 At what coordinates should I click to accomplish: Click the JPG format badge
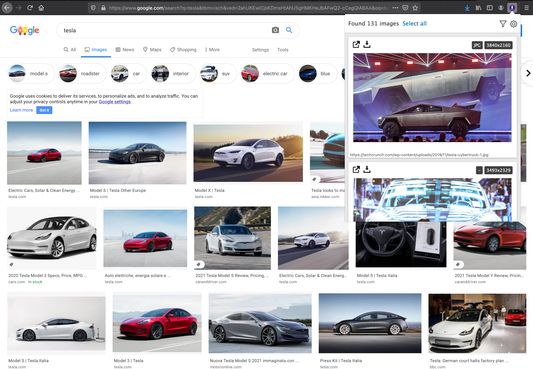tap(477, 45)
